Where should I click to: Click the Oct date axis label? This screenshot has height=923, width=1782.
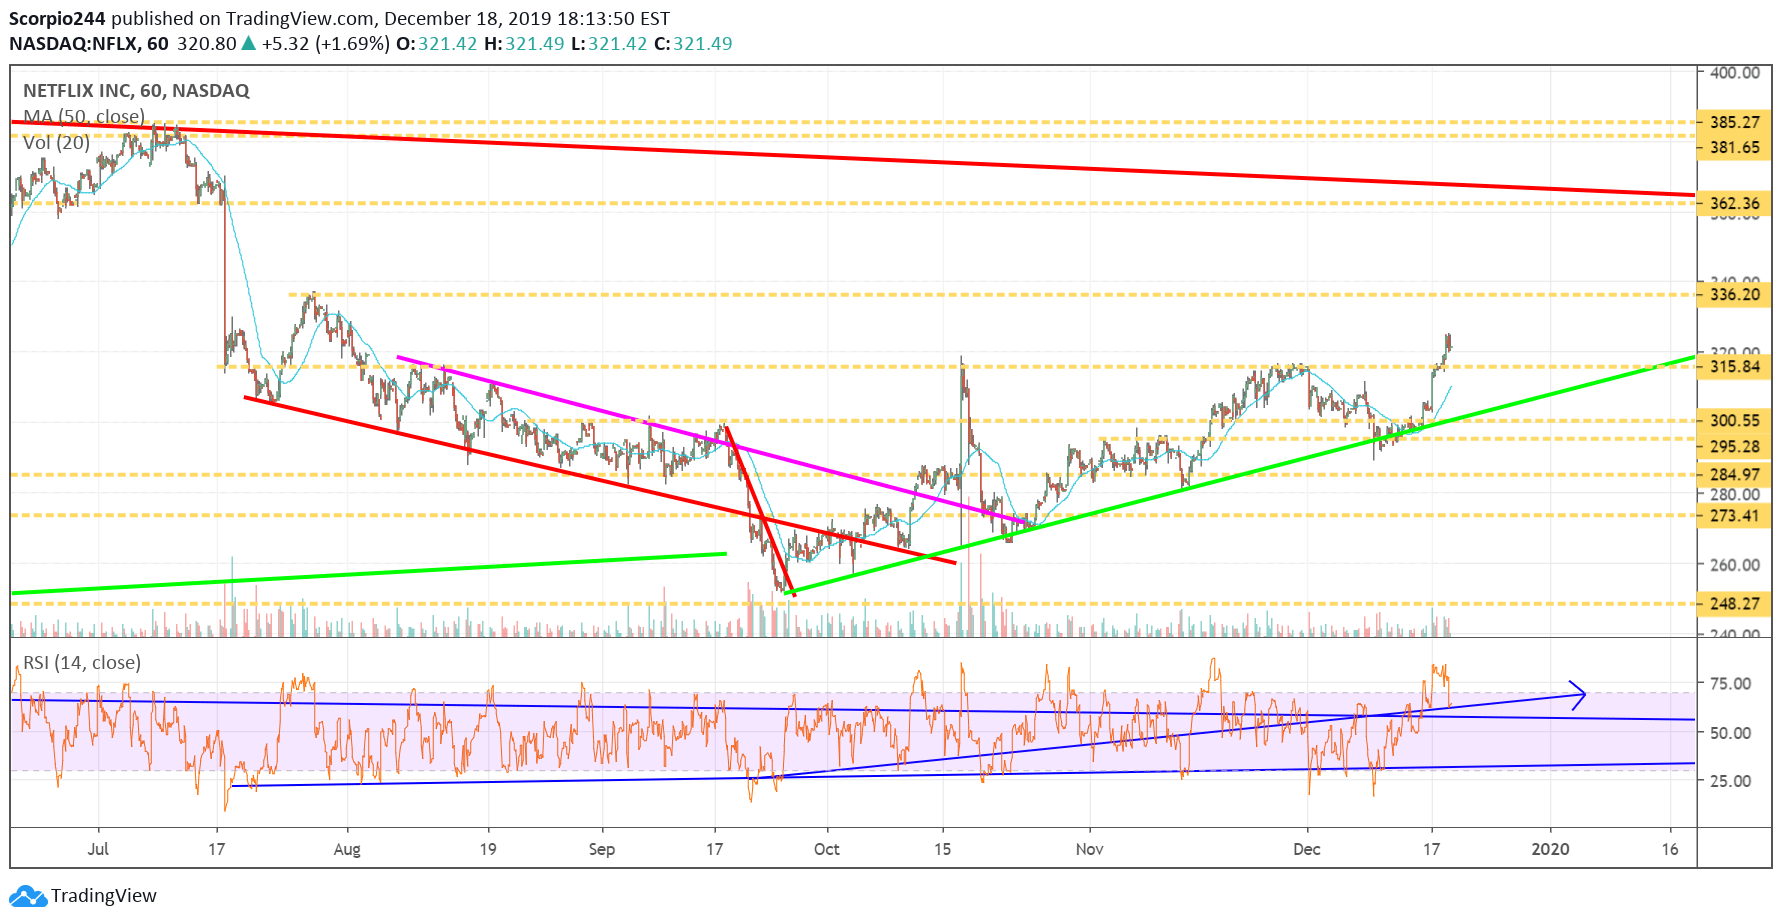click(x=827, y=849)
